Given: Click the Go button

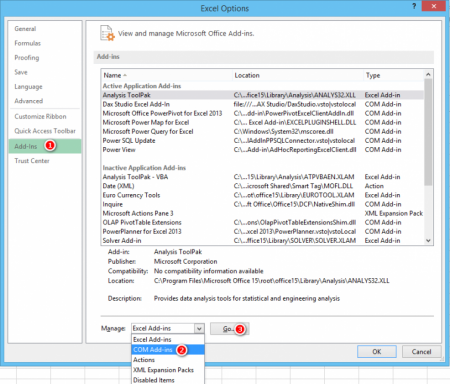Looking at the screenshot, I should tap(229, 329).
